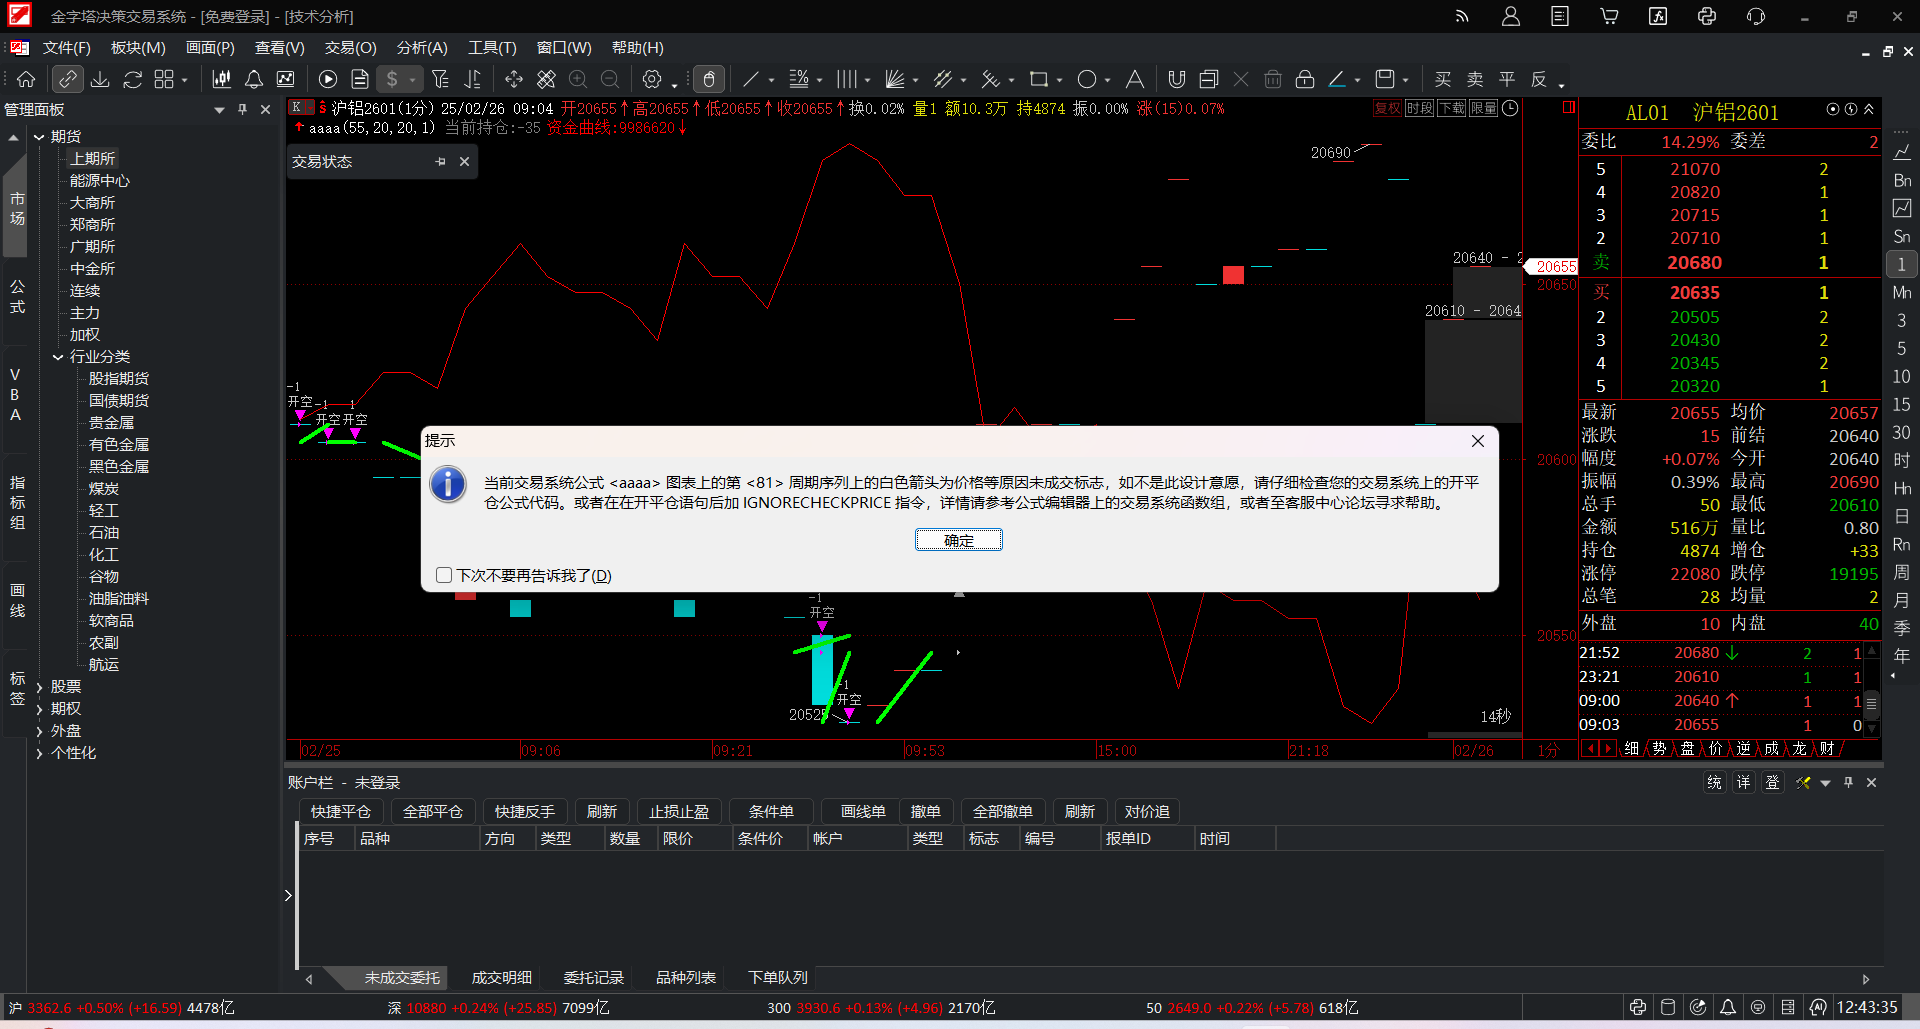Click the 止损止盈 button
The width and height of the screenshot is (1920, 1029).
[678, 811]
